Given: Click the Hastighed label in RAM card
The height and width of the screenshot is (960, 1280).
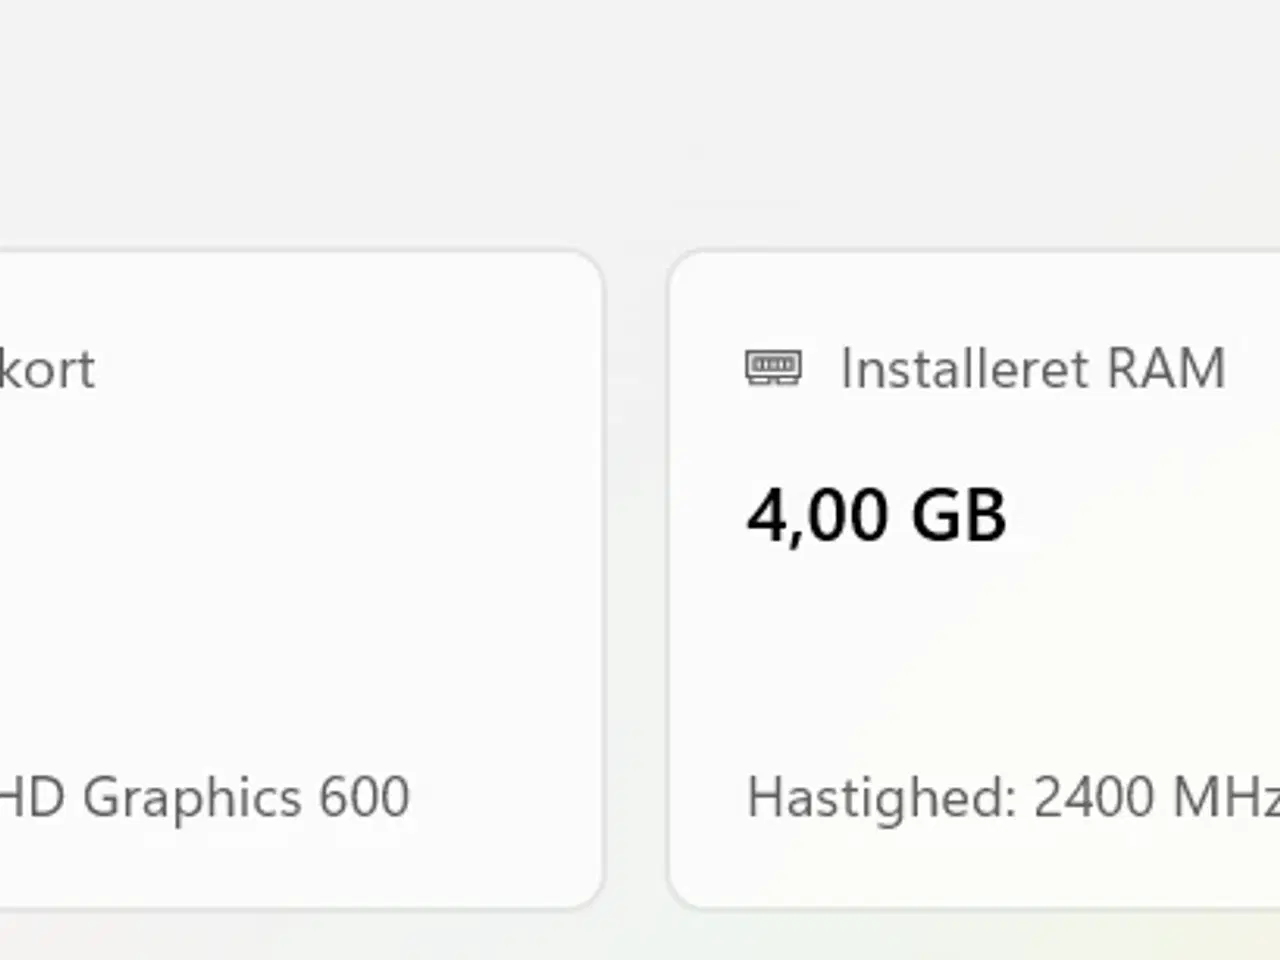Looking at the screenshot, I should tap(880, 798).
